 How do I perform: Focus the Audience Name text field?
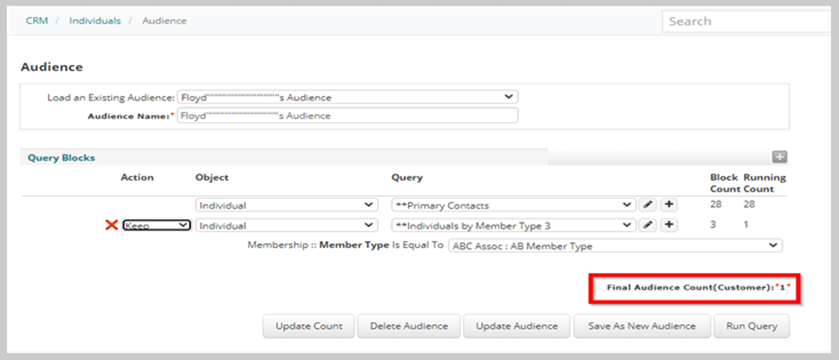(347, 116)
